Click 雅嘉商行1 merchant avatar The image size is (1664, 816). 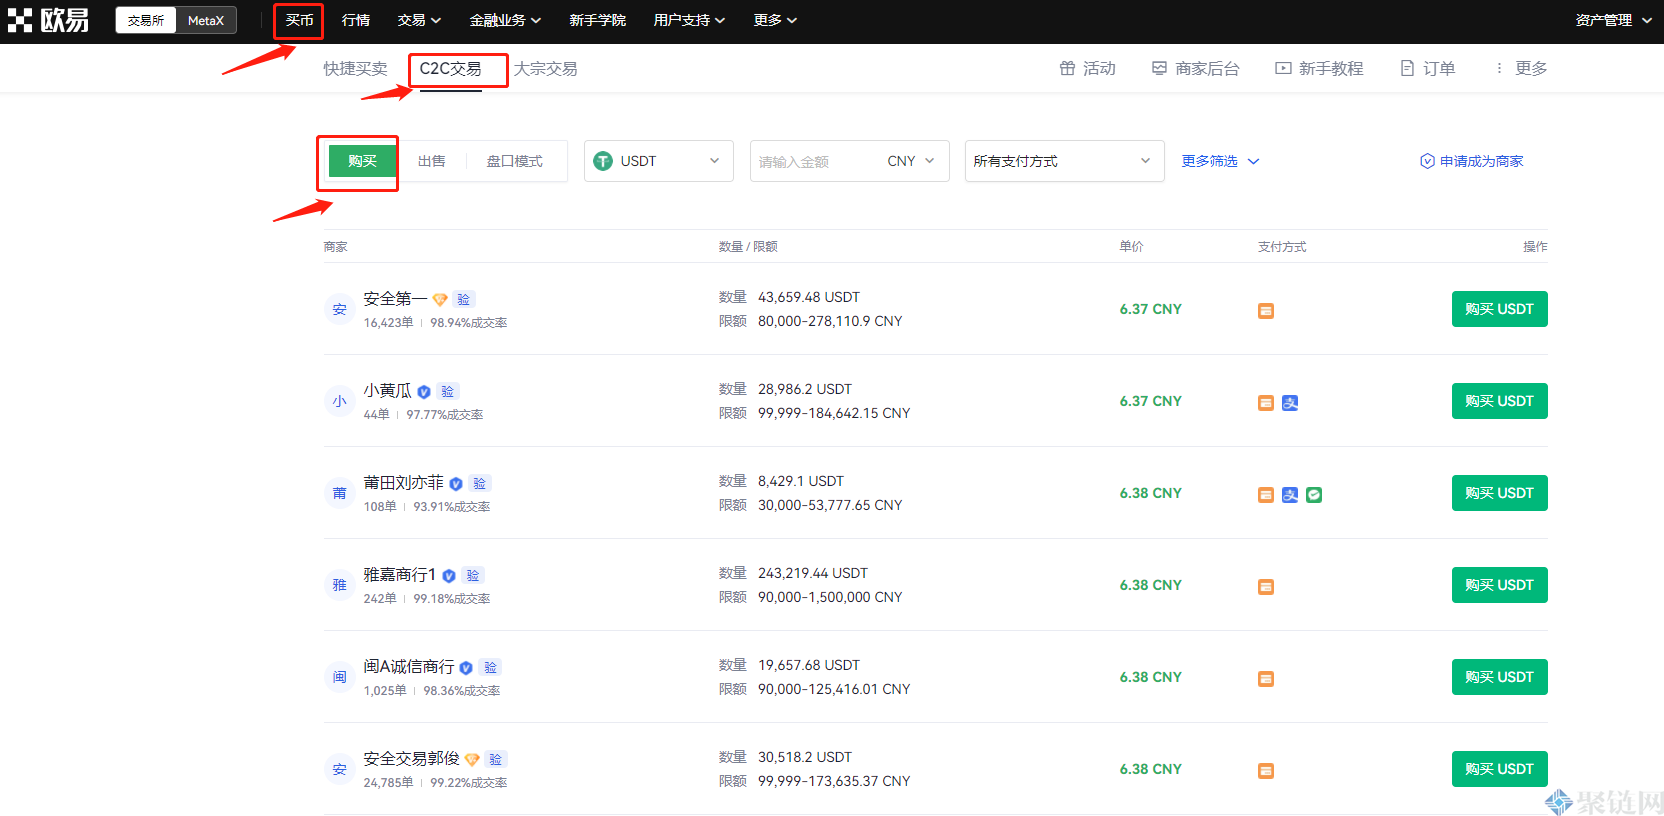[x=339, y=585]
